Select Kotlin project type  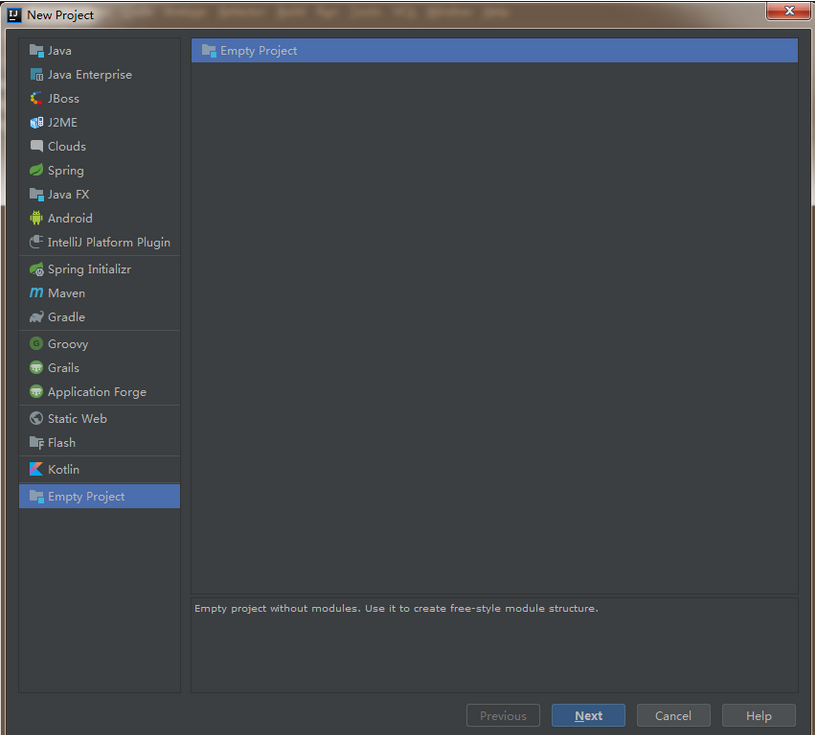pyautogui.click(x=99, y=469)
